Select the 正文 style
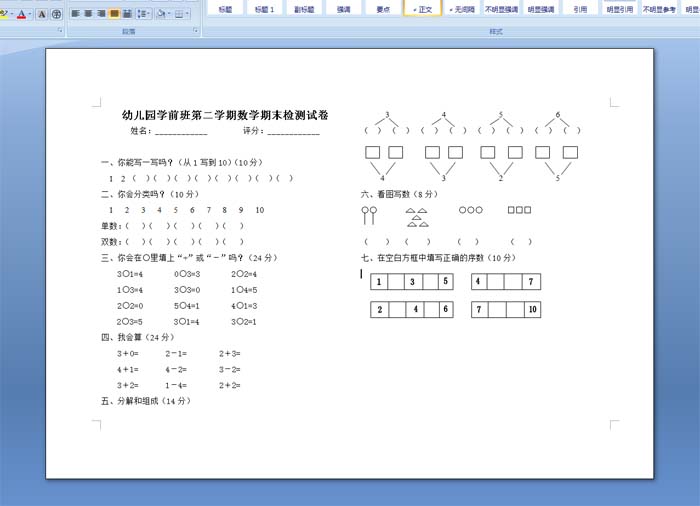This screenshot has width=700, height=506. (422, 8)
